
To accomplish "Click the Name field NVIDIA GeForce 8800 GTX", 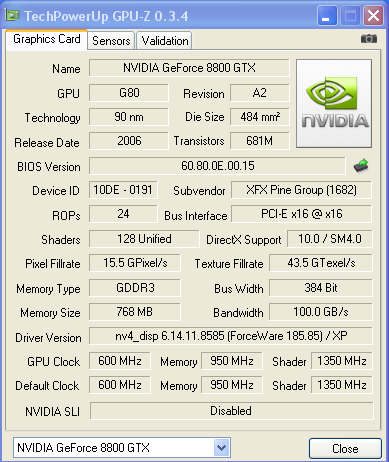I will [x=189, y=68].
